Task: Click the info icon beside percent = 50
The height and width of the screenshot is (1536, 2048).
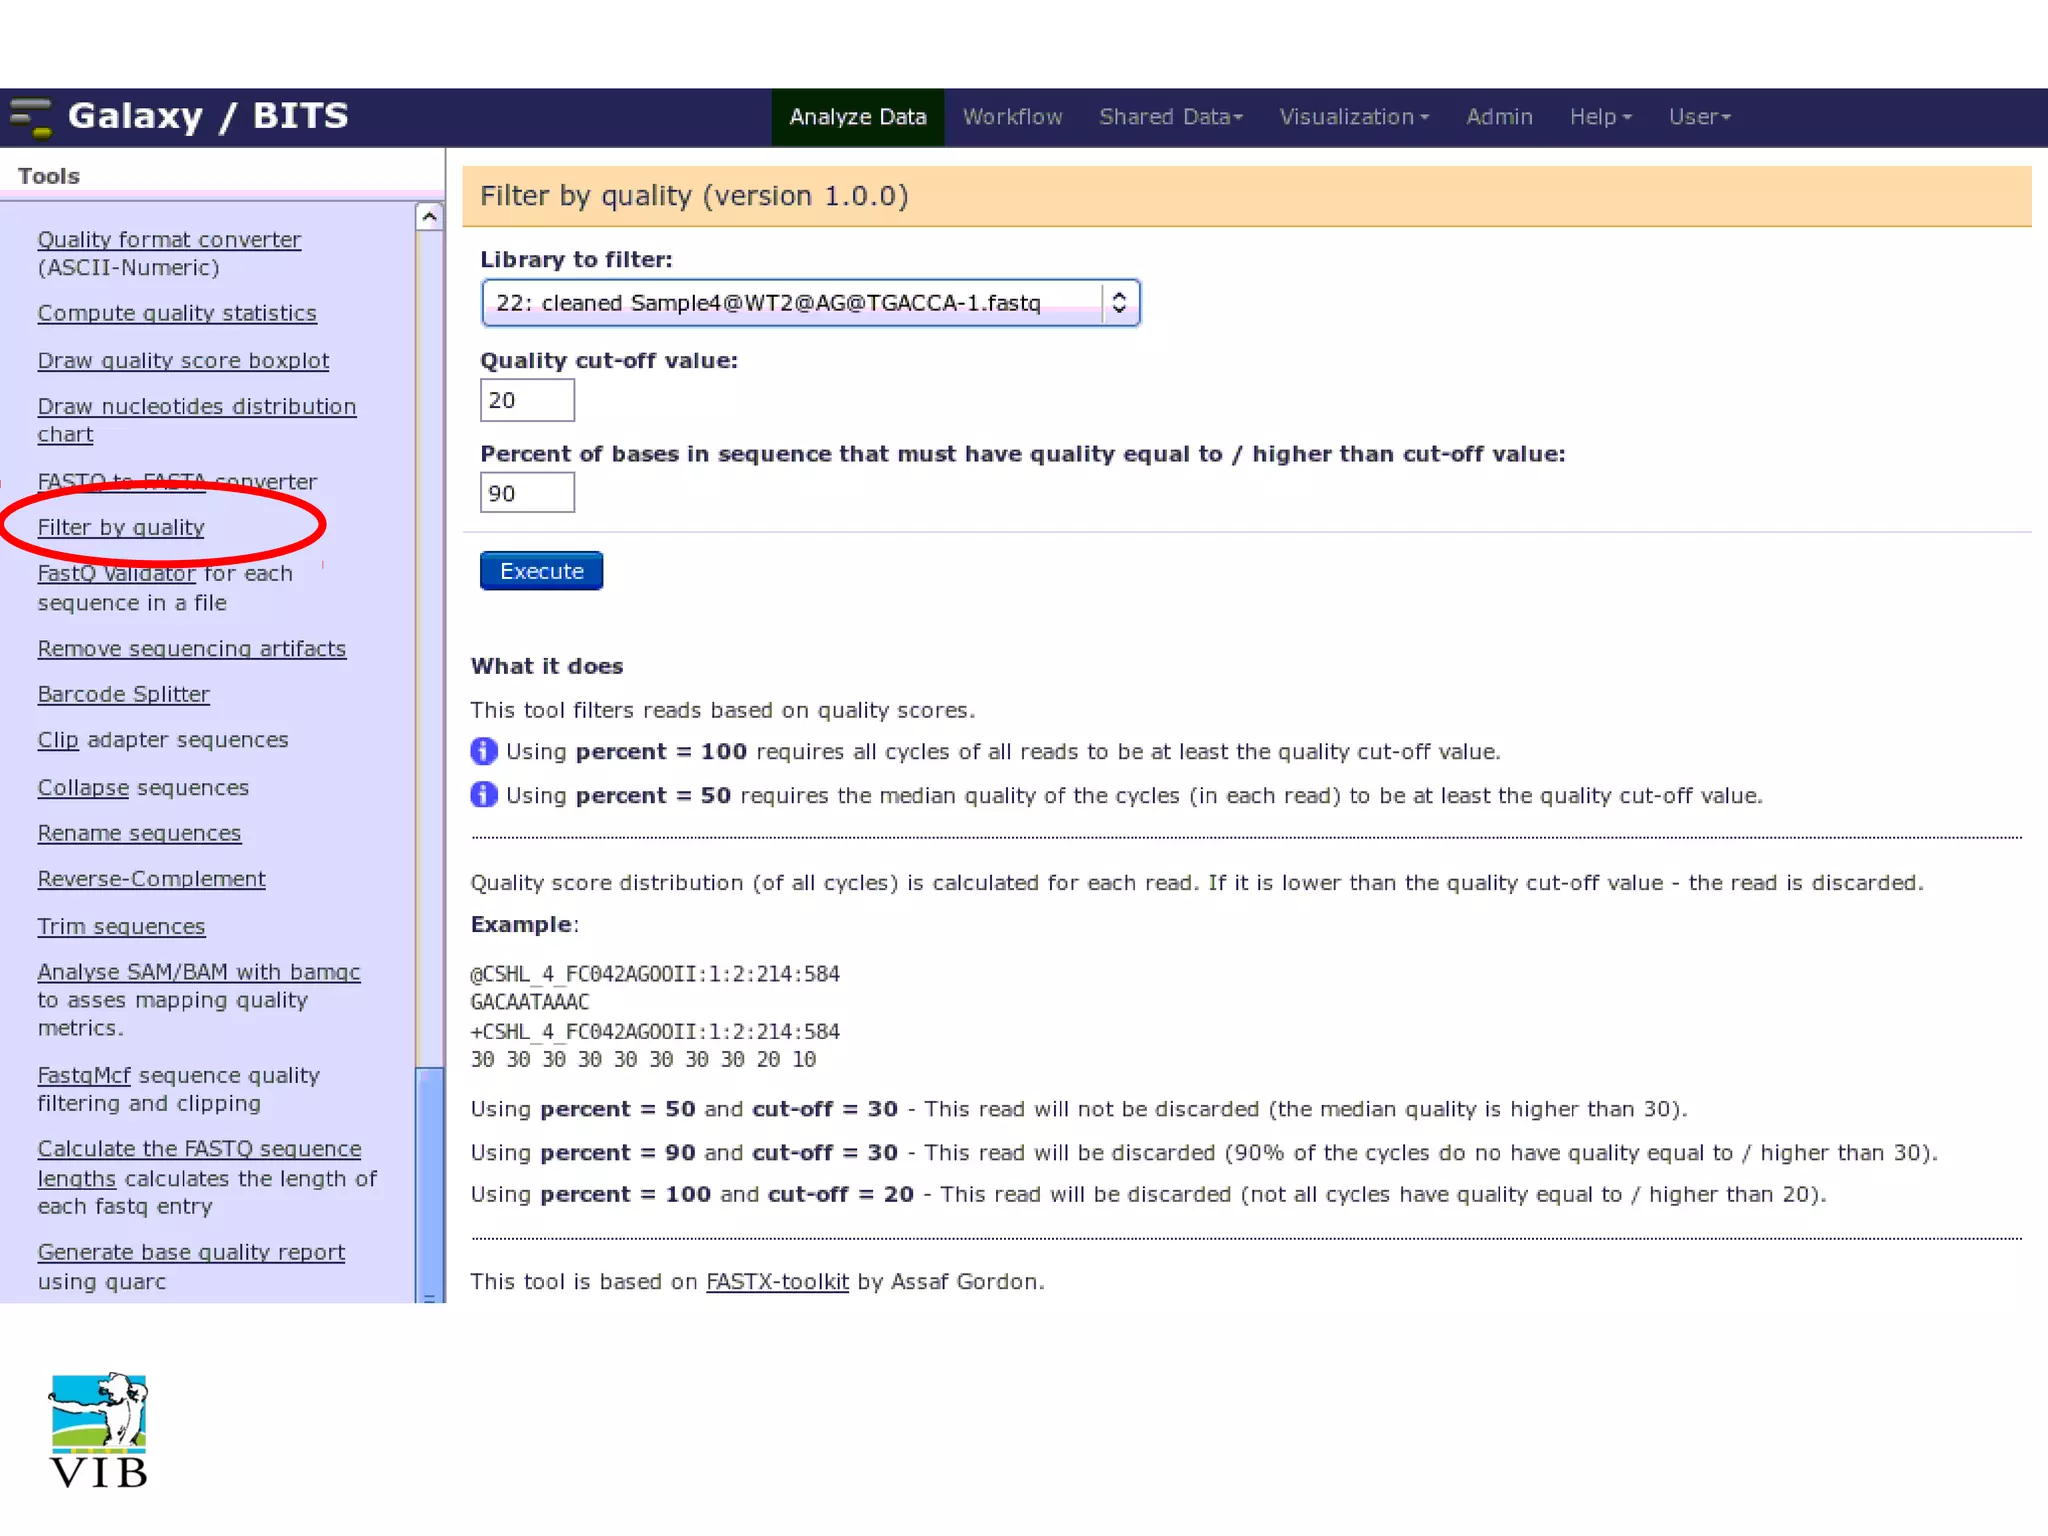Action: [x=484, y=795]
